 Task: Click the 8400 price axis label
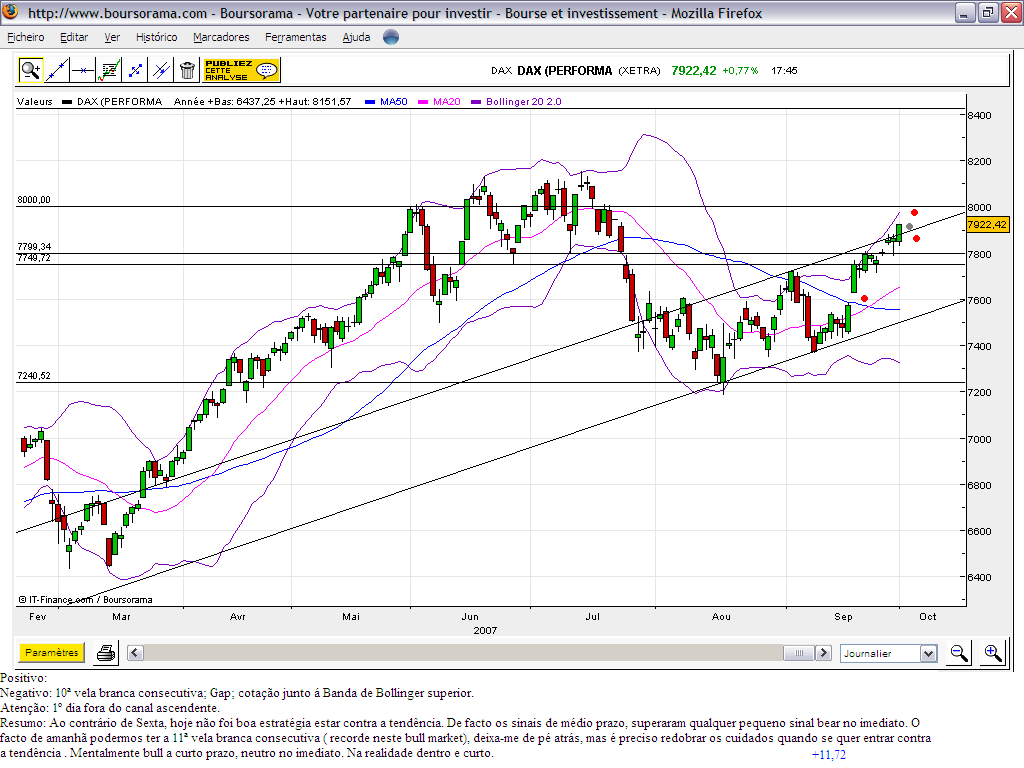[x=979, y=116]
